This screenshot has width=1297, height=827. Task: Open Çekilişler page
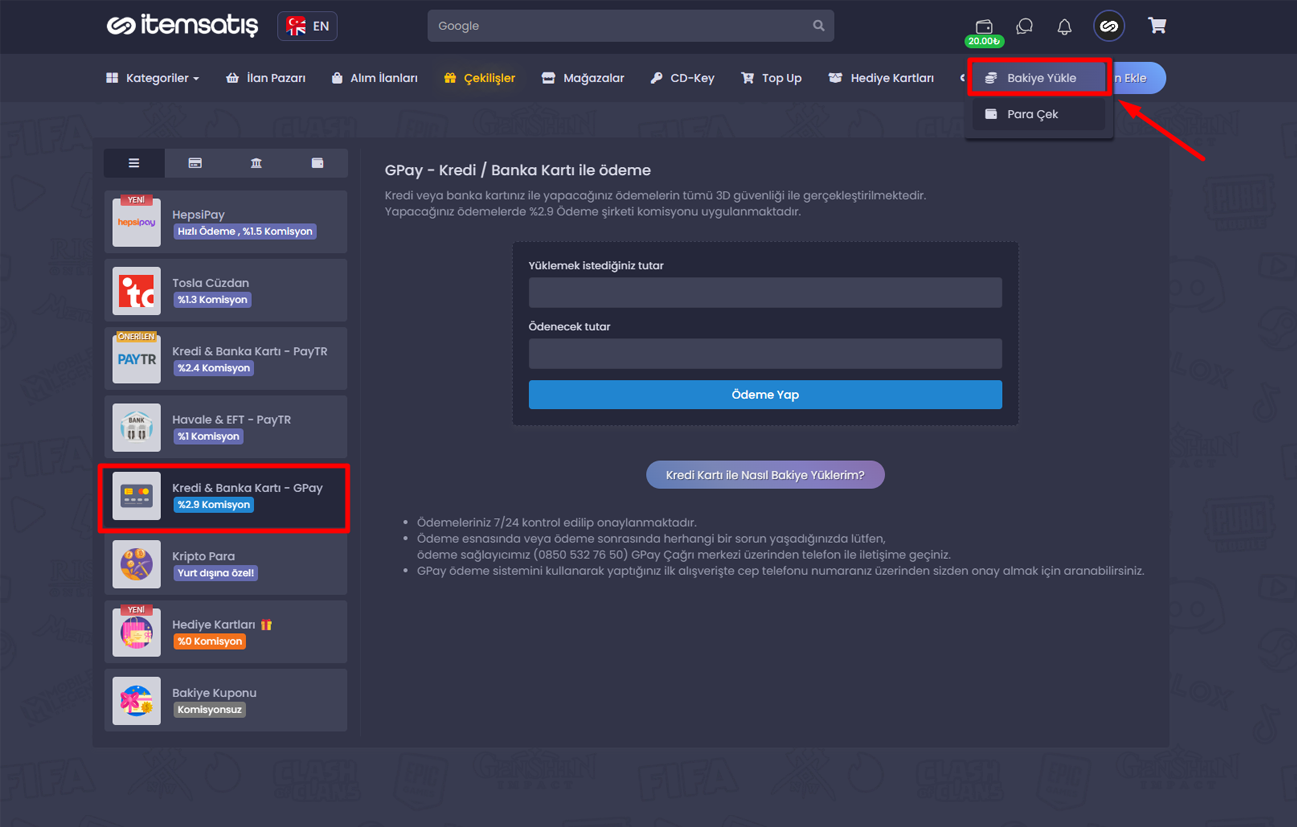click(480, 78)
